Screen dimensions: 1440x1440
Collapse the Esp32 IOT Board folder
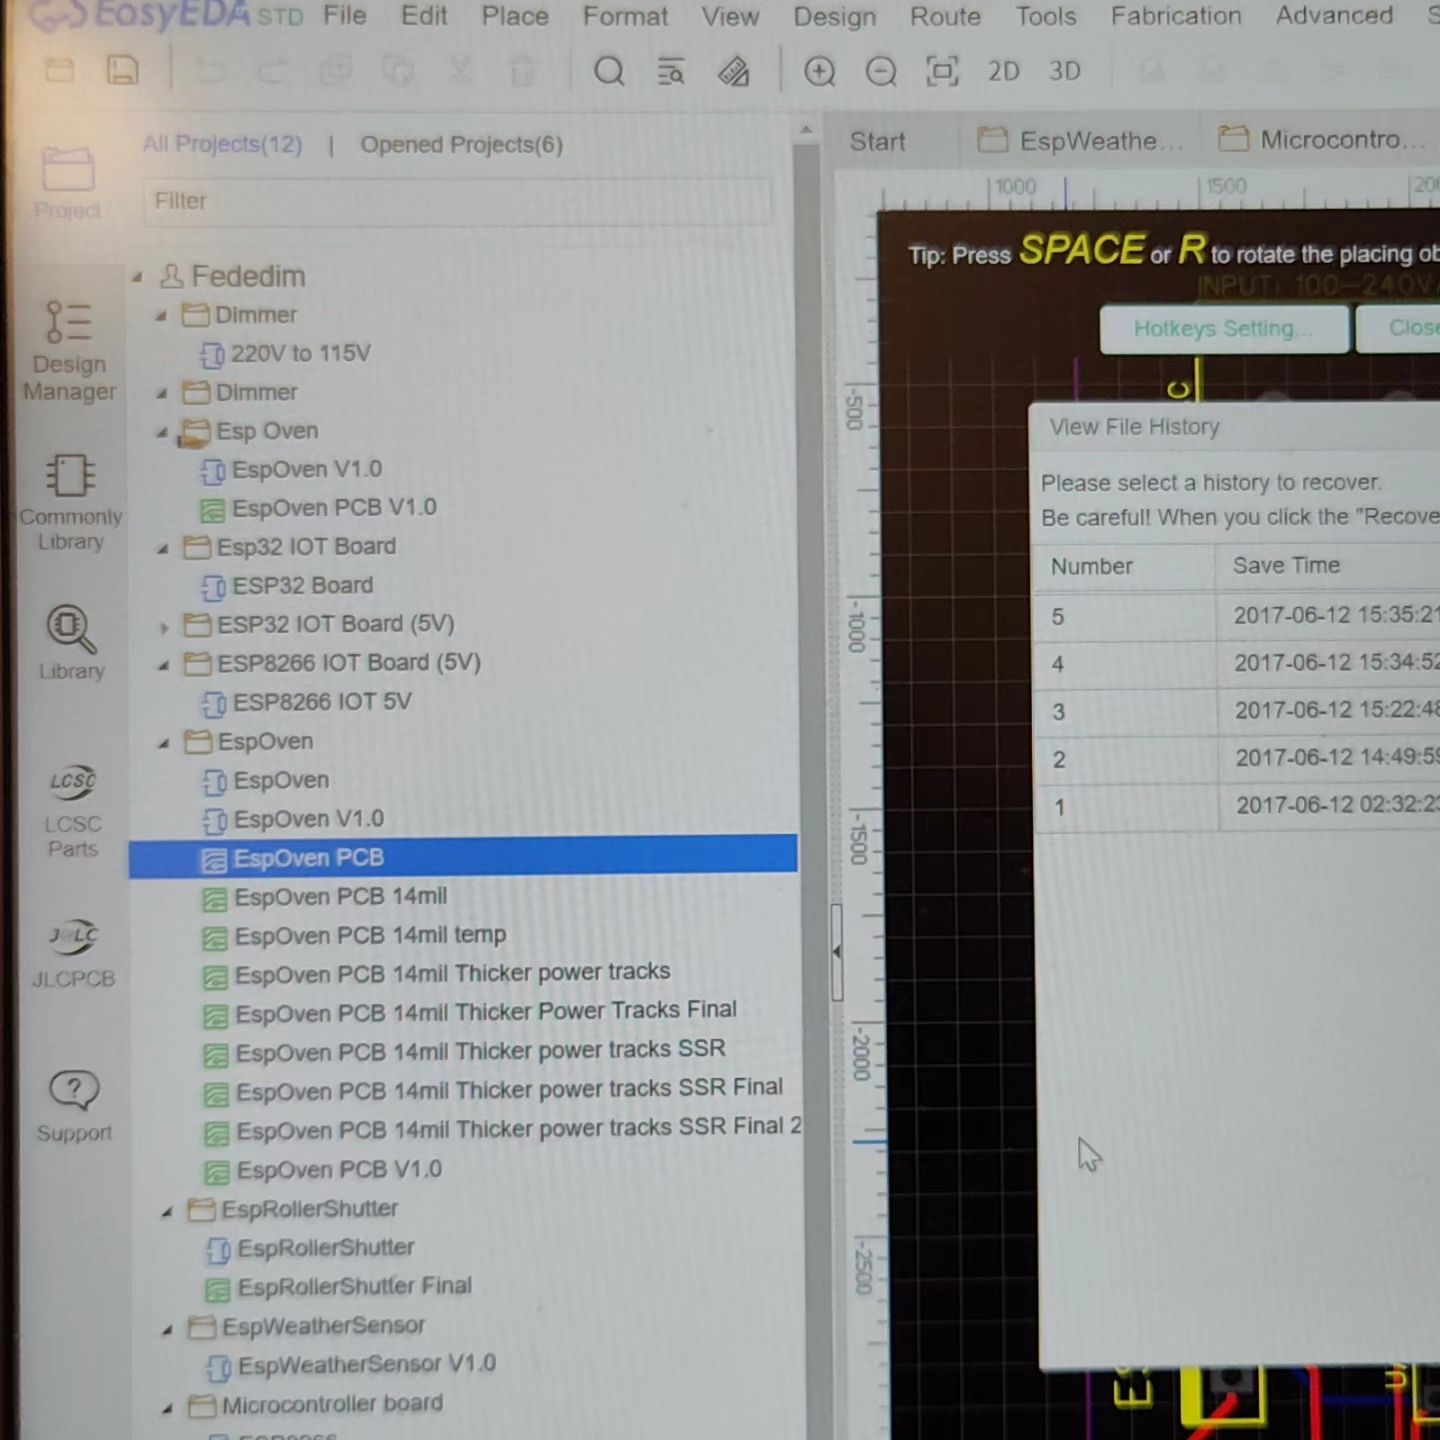162,549
